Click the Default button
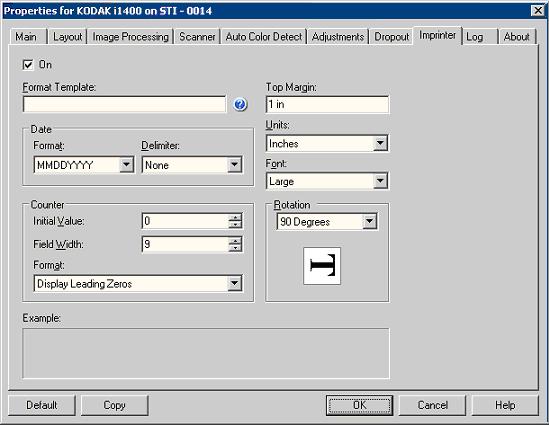The image size is (549, 425). [42, 405]
